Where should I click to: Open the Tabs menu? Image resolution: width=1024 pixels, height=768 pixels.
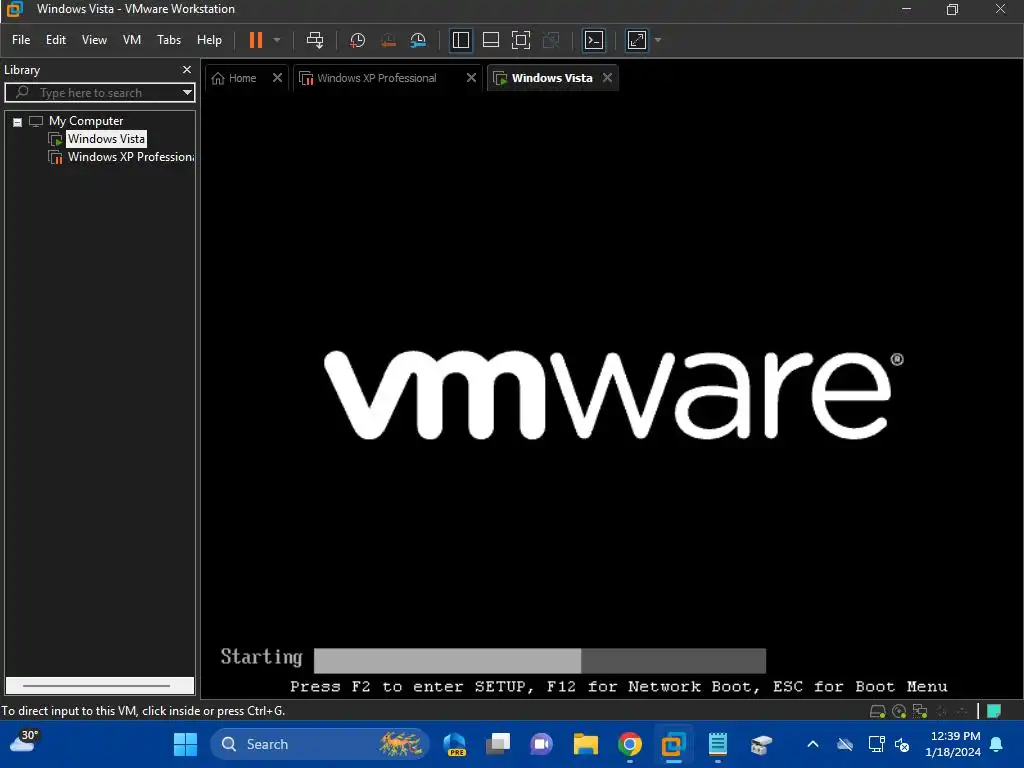click(169, 40)
